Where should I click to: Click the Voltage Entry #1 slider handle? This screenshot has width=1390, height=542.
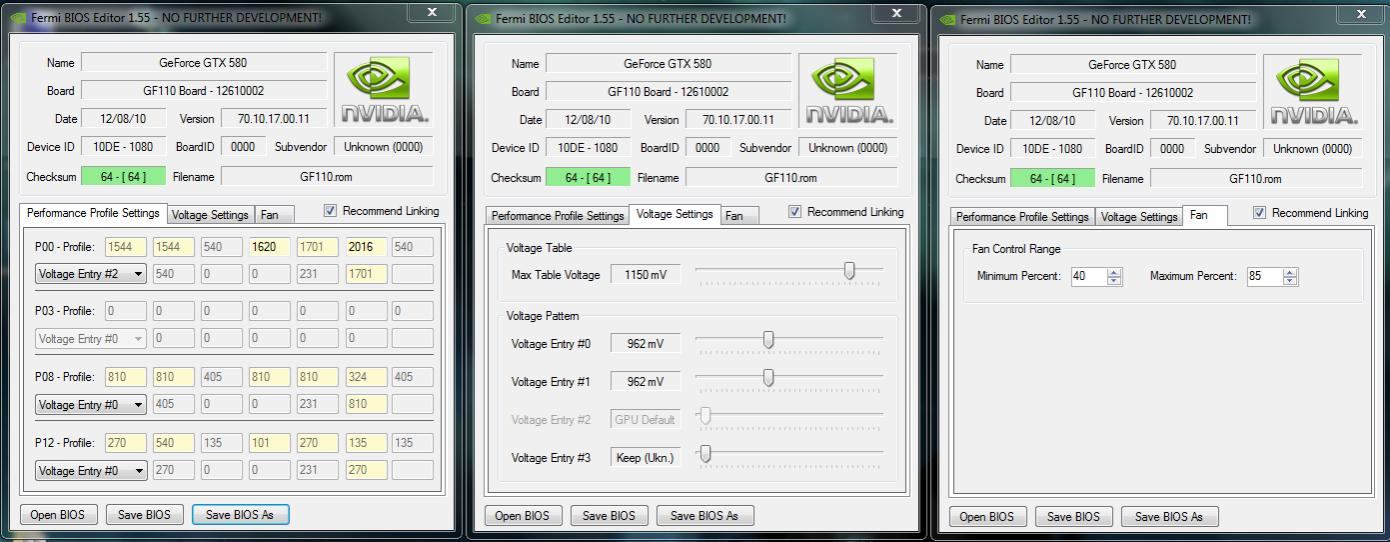pyautogui.click(x=768, y=378)
